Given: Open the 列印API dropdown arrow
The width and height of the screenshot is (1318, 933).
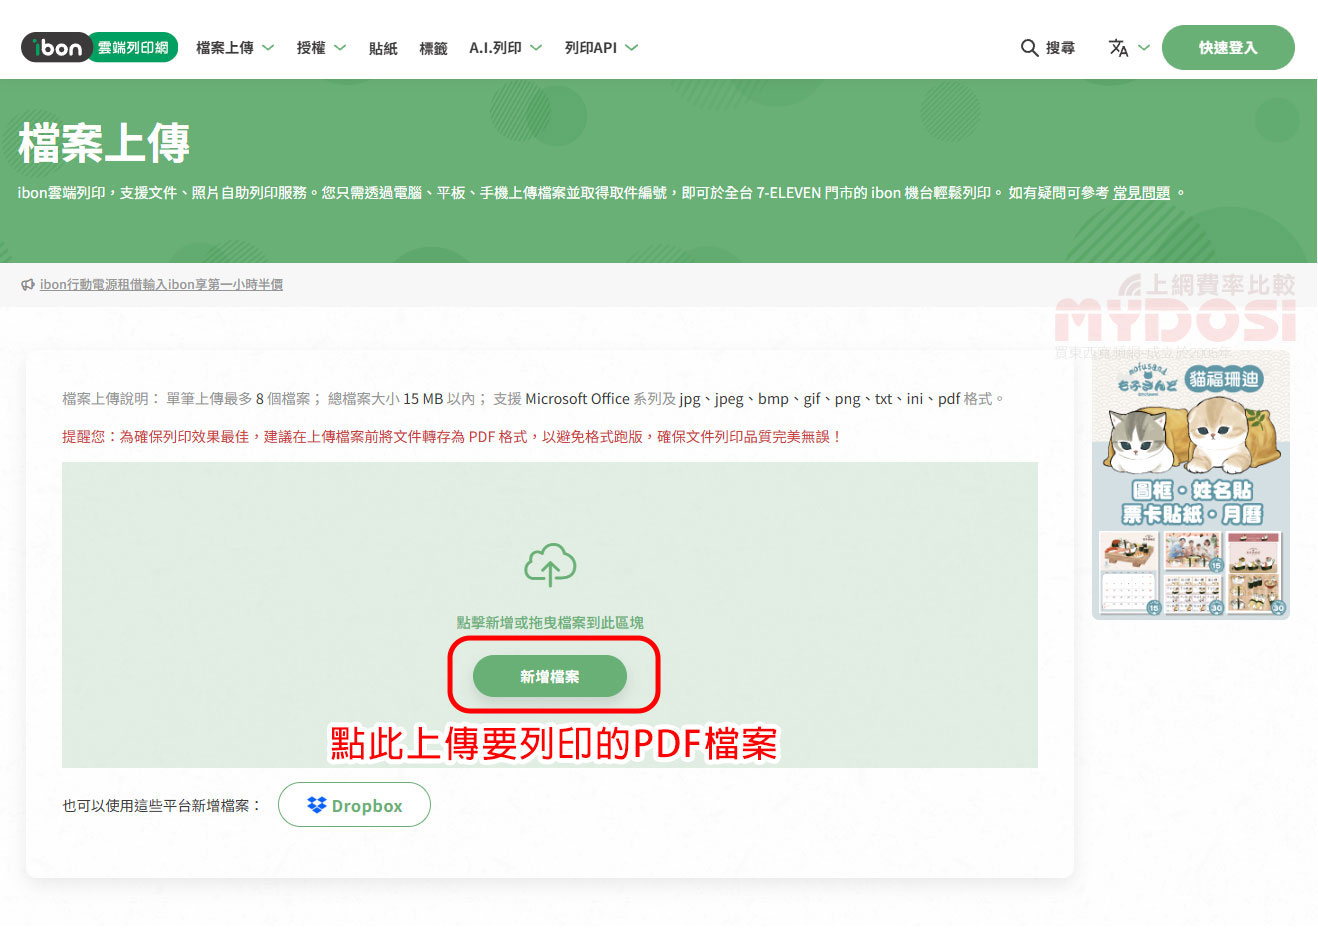Looking at the screenshot, I should click(631, 48).
